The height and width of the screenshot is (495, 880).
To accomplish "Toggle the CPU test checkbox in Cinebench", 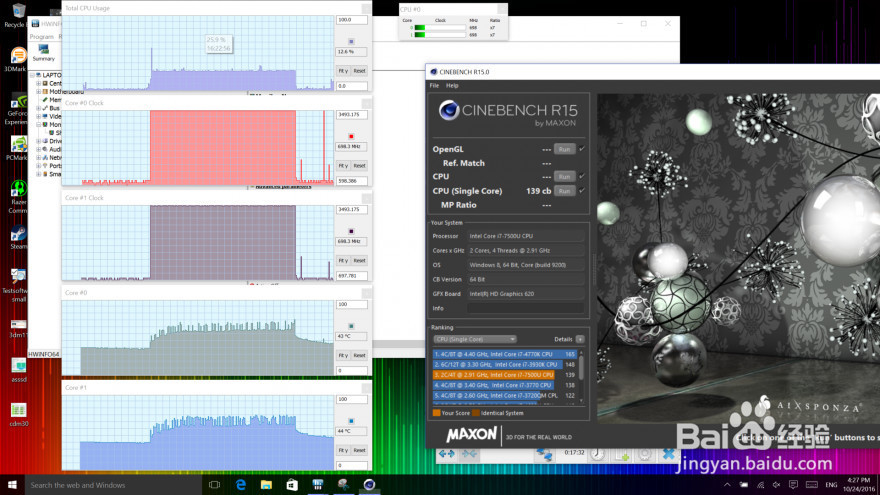I will coord(581,176).
